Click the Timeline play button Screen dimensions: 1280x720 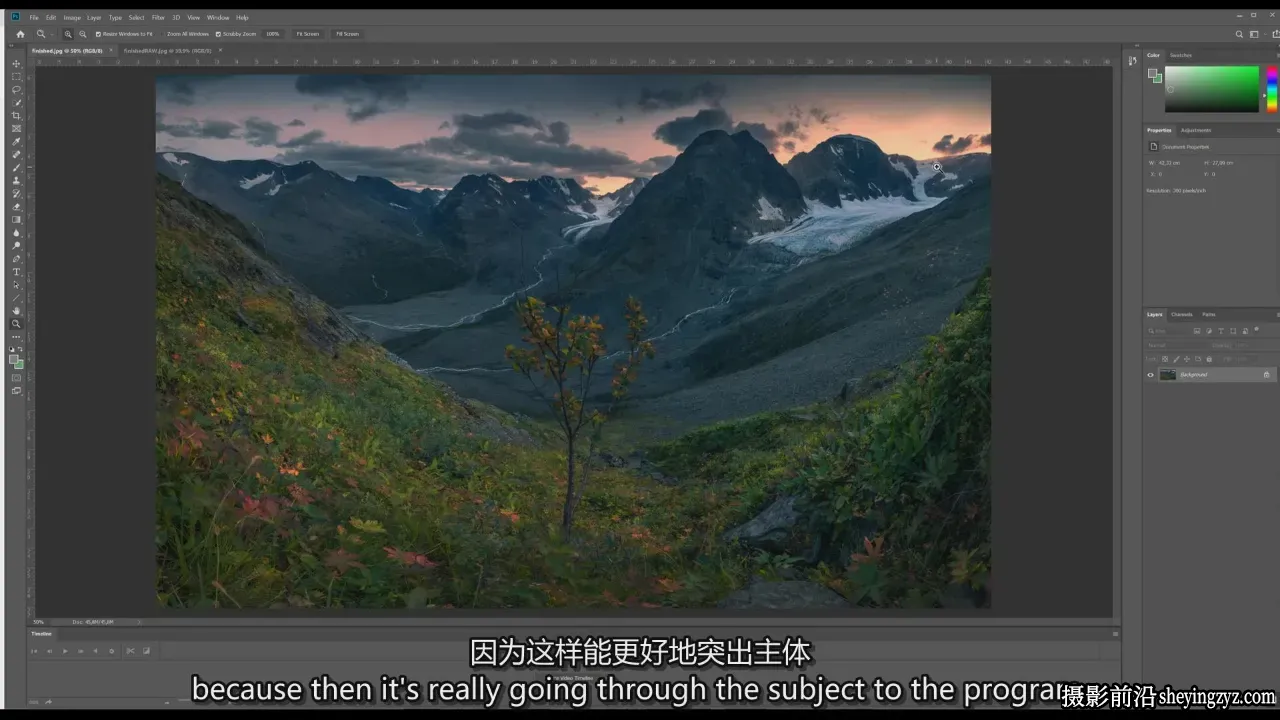coord(65,651)
